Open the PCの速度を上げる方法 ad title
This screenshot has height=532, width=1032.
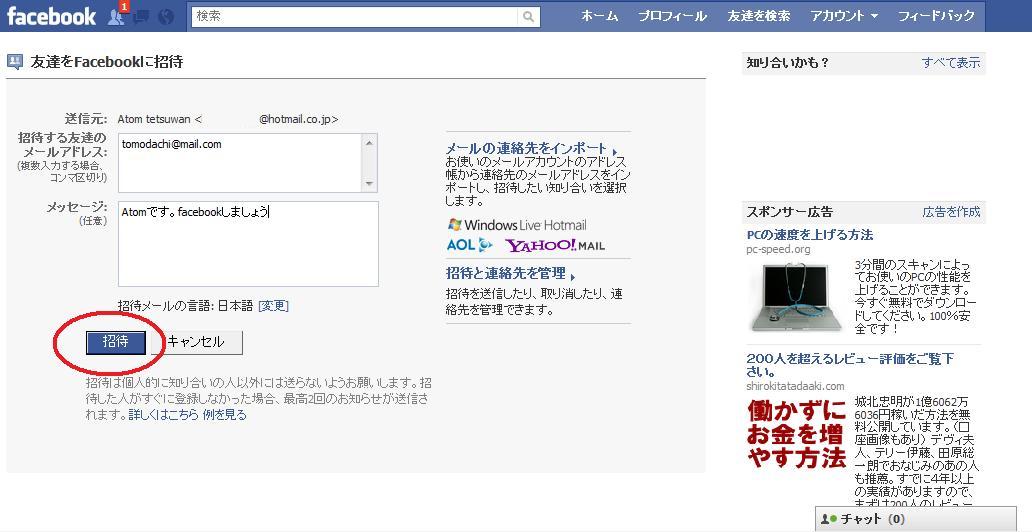tap(810, 235)
